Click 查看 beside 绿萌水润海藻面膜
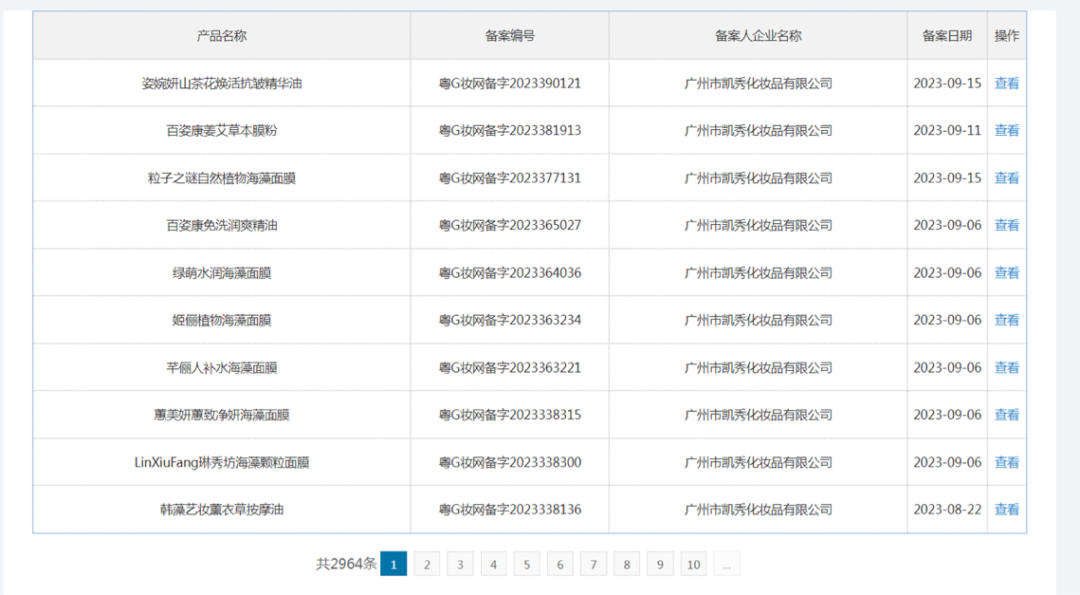Screen dimensions: 1080x595 click(x=1007, y=271)
